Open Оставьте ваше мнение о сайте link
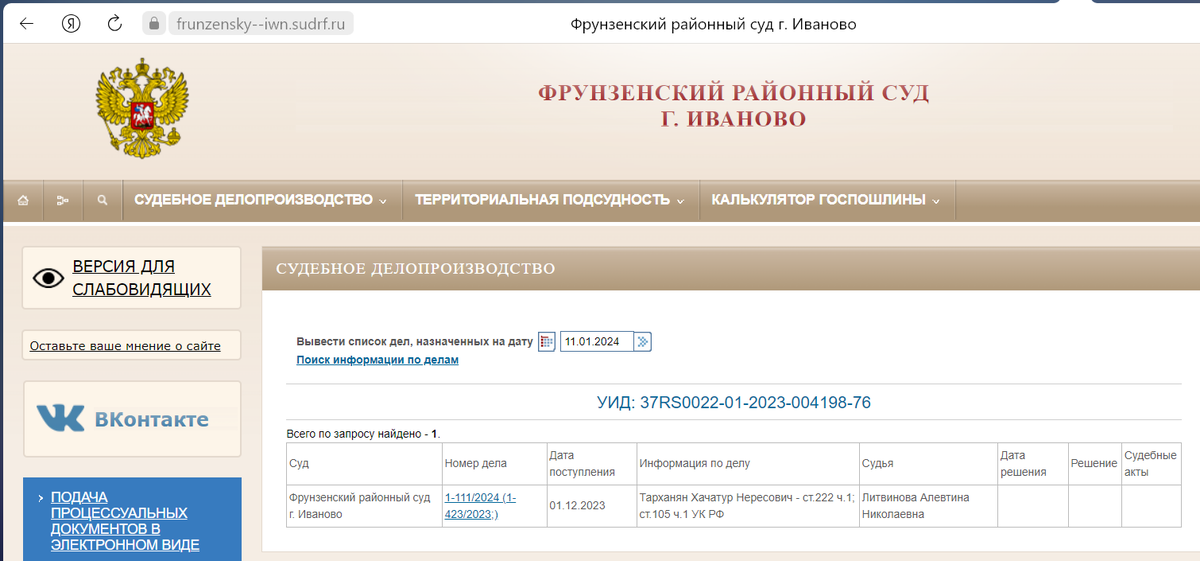The height and width of the screenshot is (561, 1200). (x=125, y=346)
